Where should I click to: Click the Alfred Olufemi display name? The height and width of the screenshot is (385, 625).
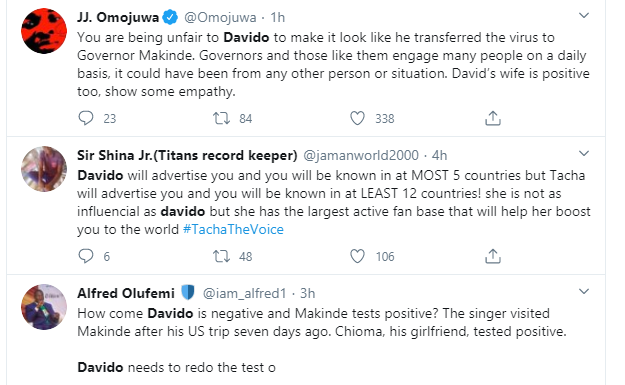pos(126,293)
